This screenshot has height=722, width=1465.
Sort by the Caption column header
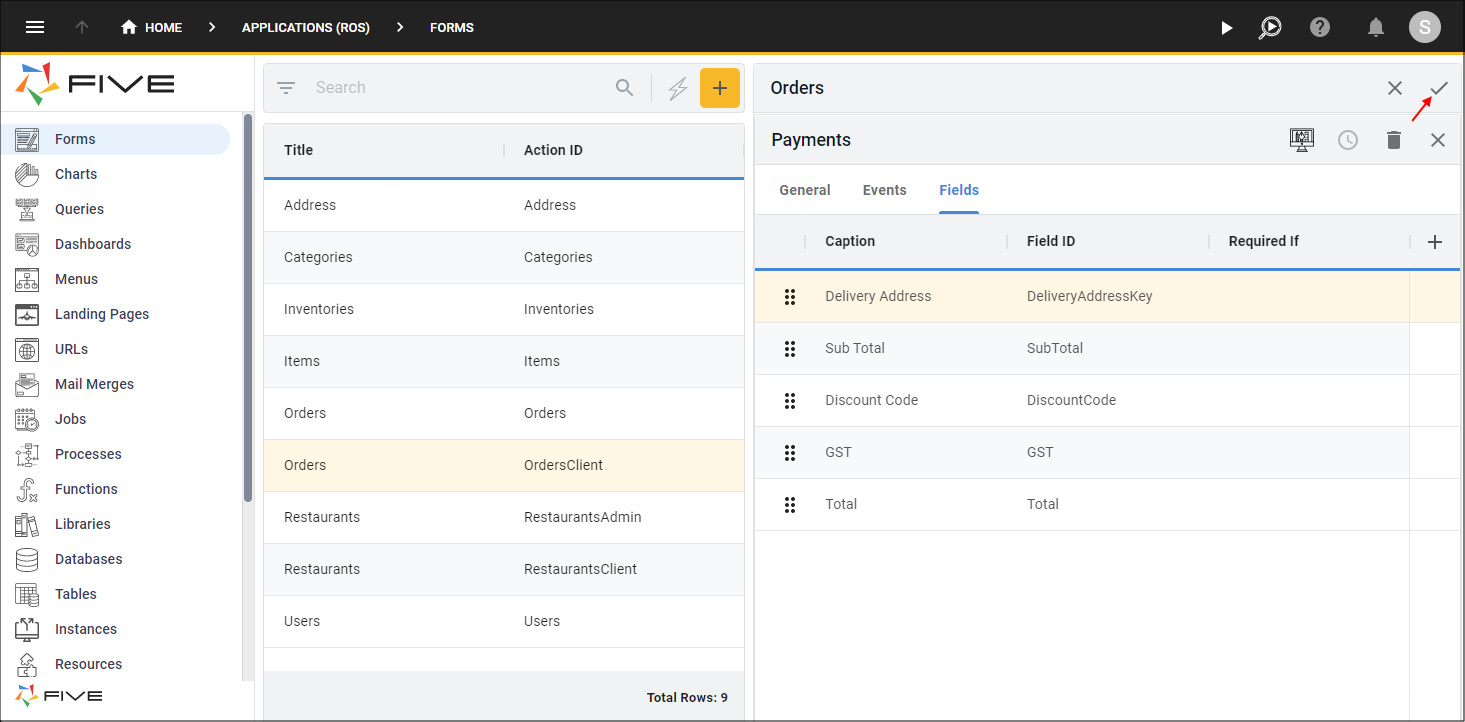(x=850, y=241)
